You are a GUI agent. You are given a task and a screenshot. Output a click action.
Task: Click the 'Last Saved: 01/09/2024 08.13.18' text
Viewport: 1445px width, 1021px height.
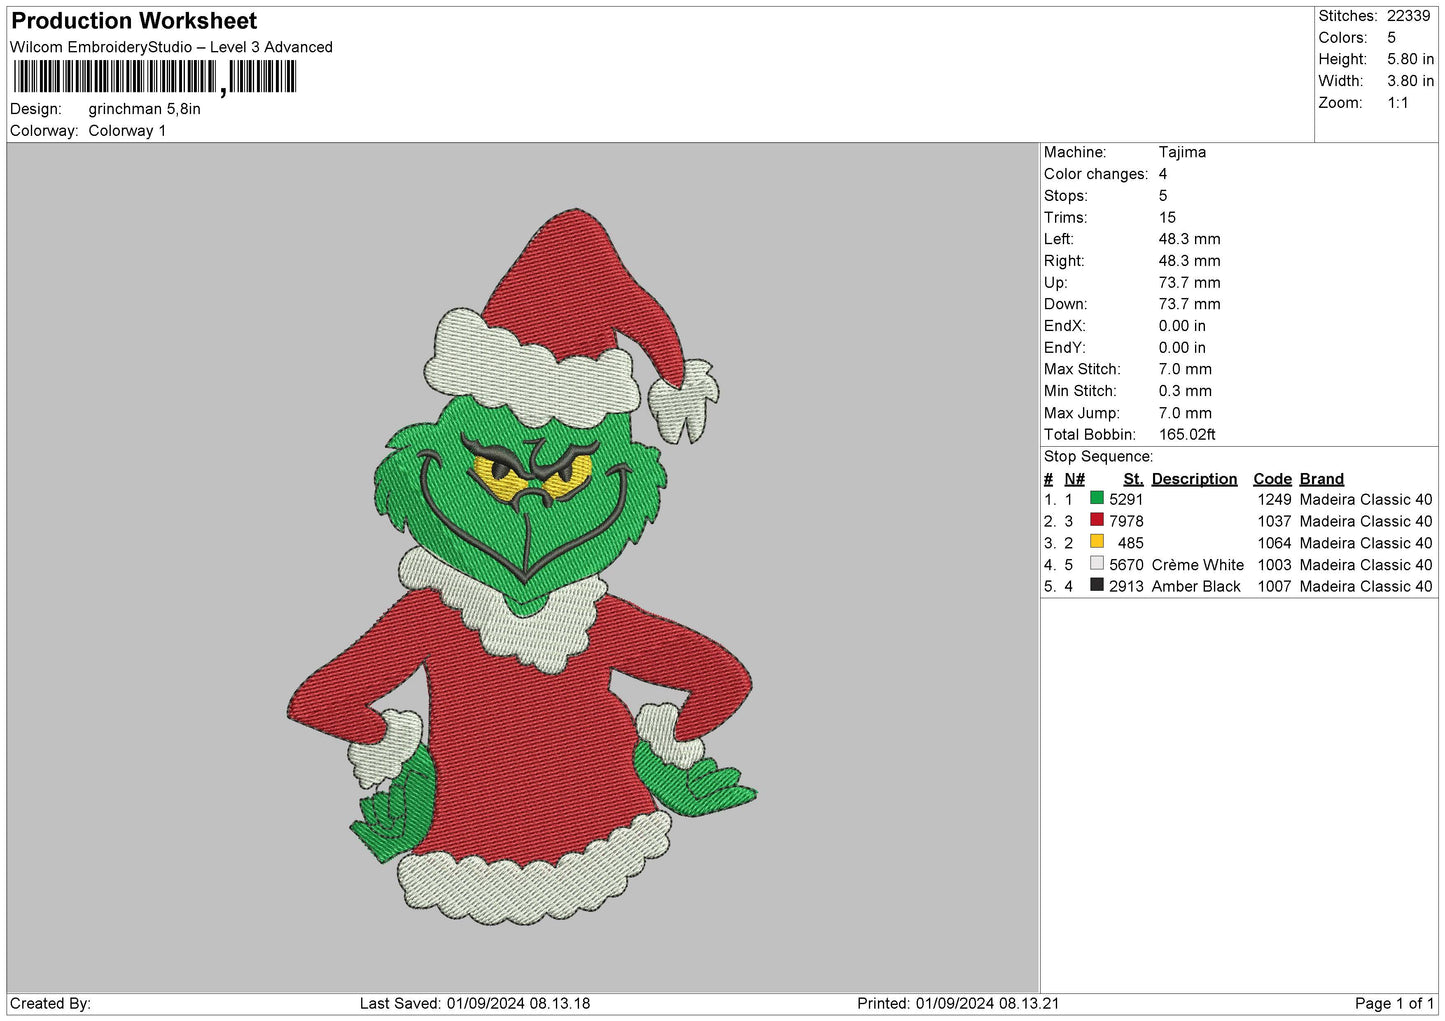coord(475,1003)
